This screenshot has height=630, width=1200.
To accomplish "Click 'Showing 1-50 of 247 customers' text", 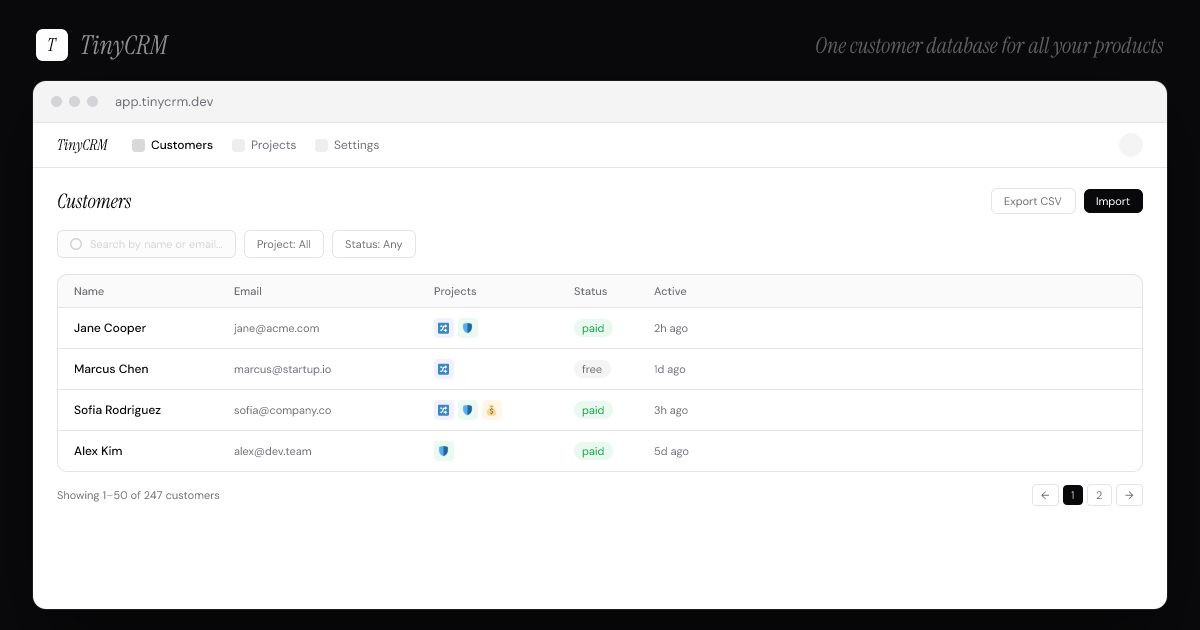I will (x=138, y=495).
